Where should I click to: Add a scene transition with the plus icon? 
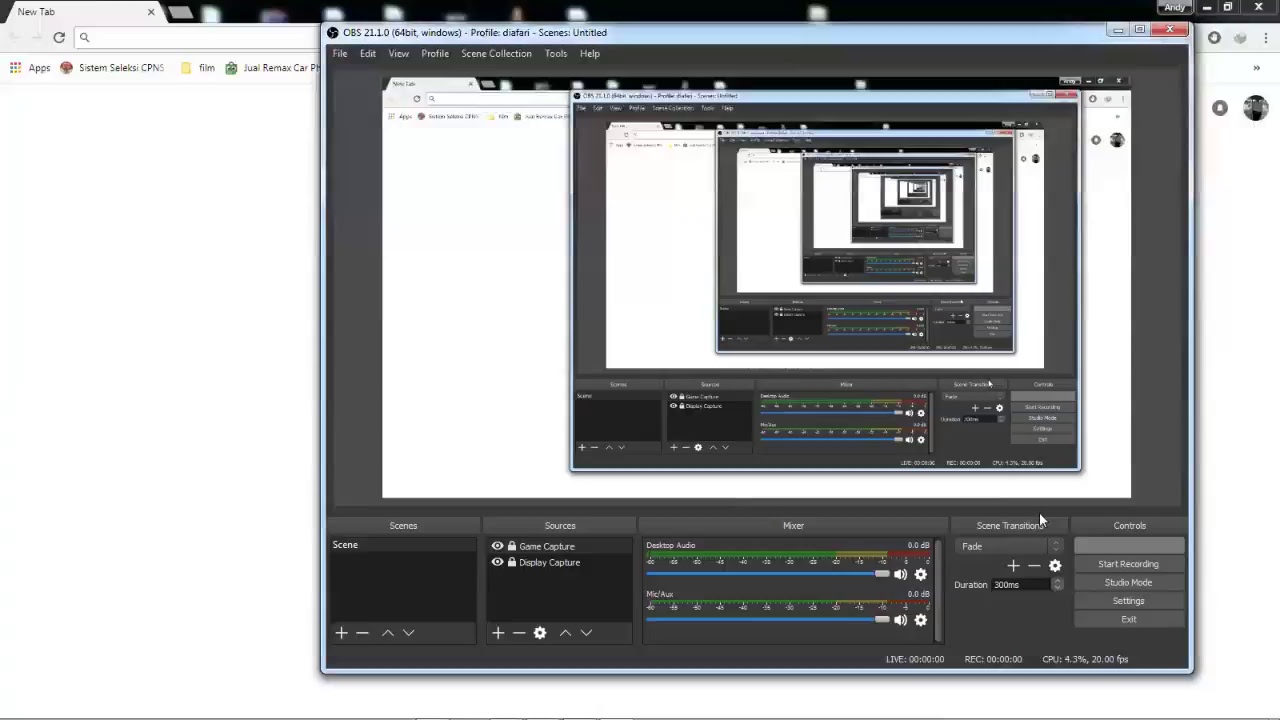[1013, 566]
